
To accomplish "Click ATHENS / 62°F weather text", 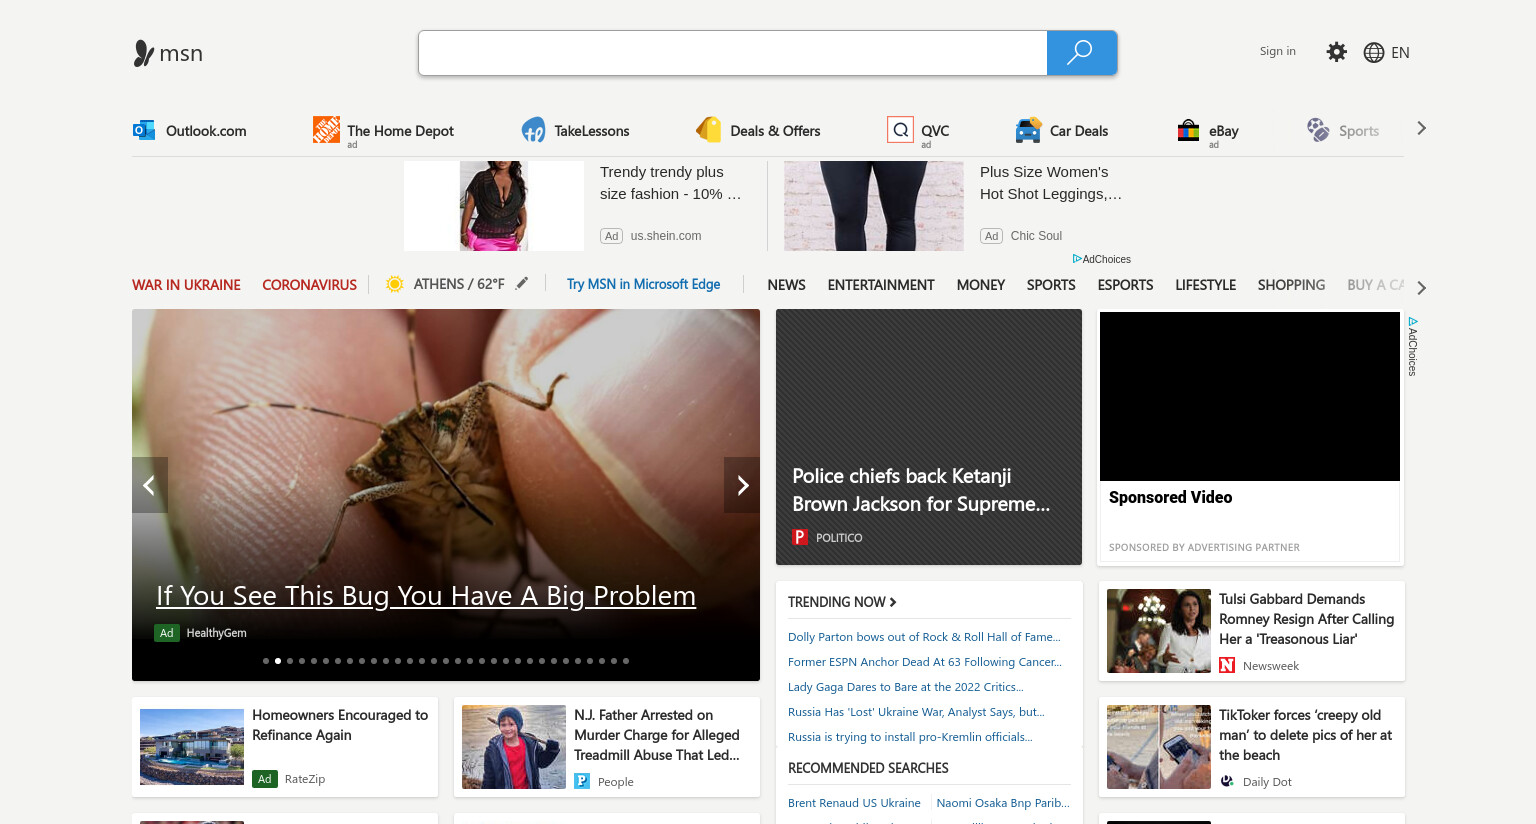I will [x=459, y=284].
